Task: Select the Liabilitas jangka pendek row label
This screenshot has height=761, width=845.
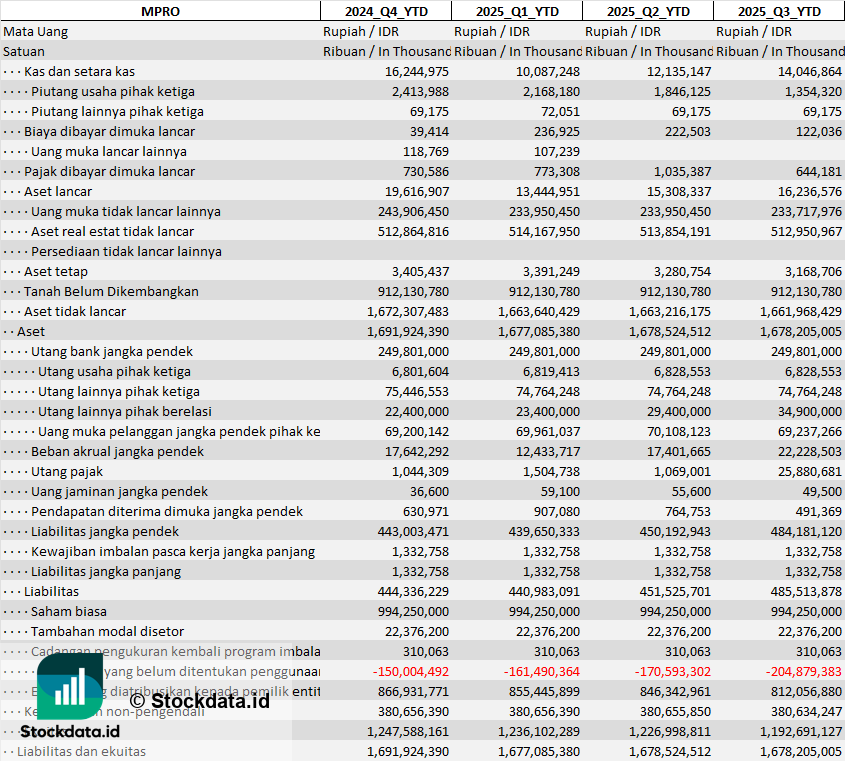Action: coord(105,531)
